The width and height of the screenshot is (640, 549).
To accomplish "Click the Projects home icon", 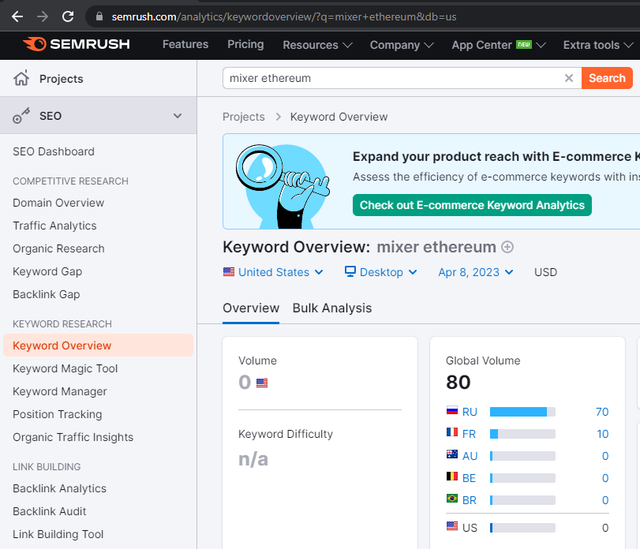I will (x=21, y=78).
